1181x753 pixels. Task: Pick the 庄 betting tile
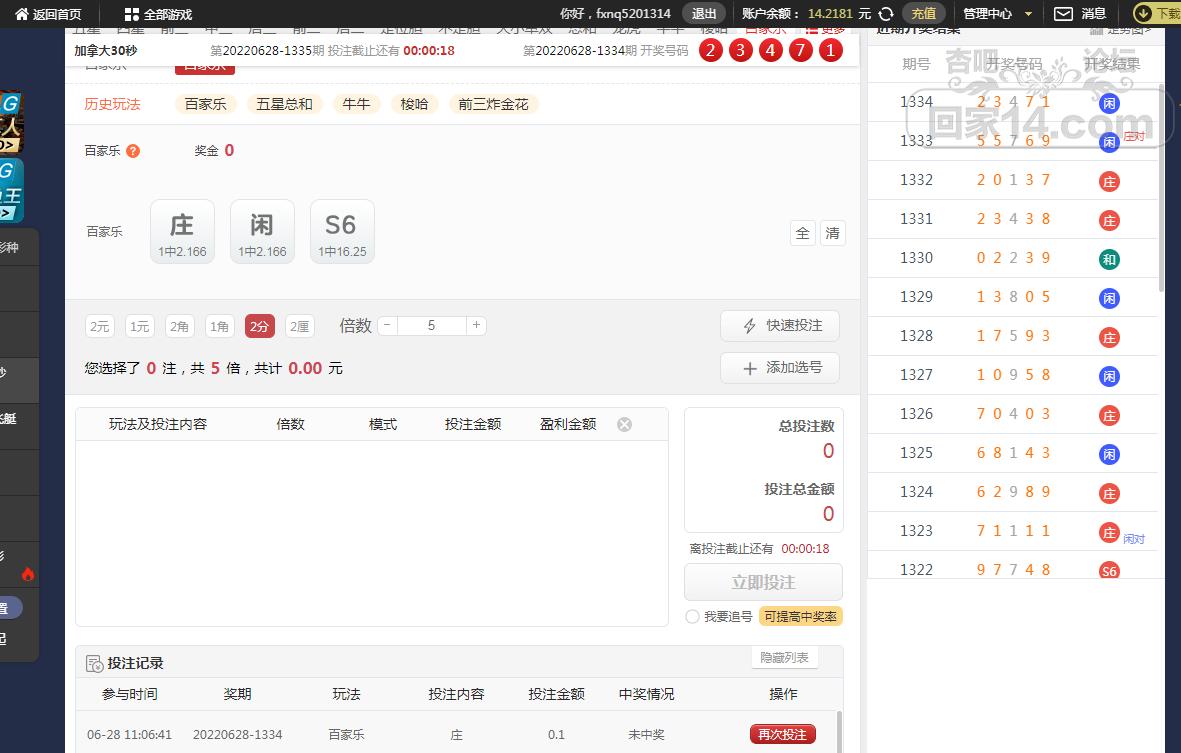click(x=182, y=231)
